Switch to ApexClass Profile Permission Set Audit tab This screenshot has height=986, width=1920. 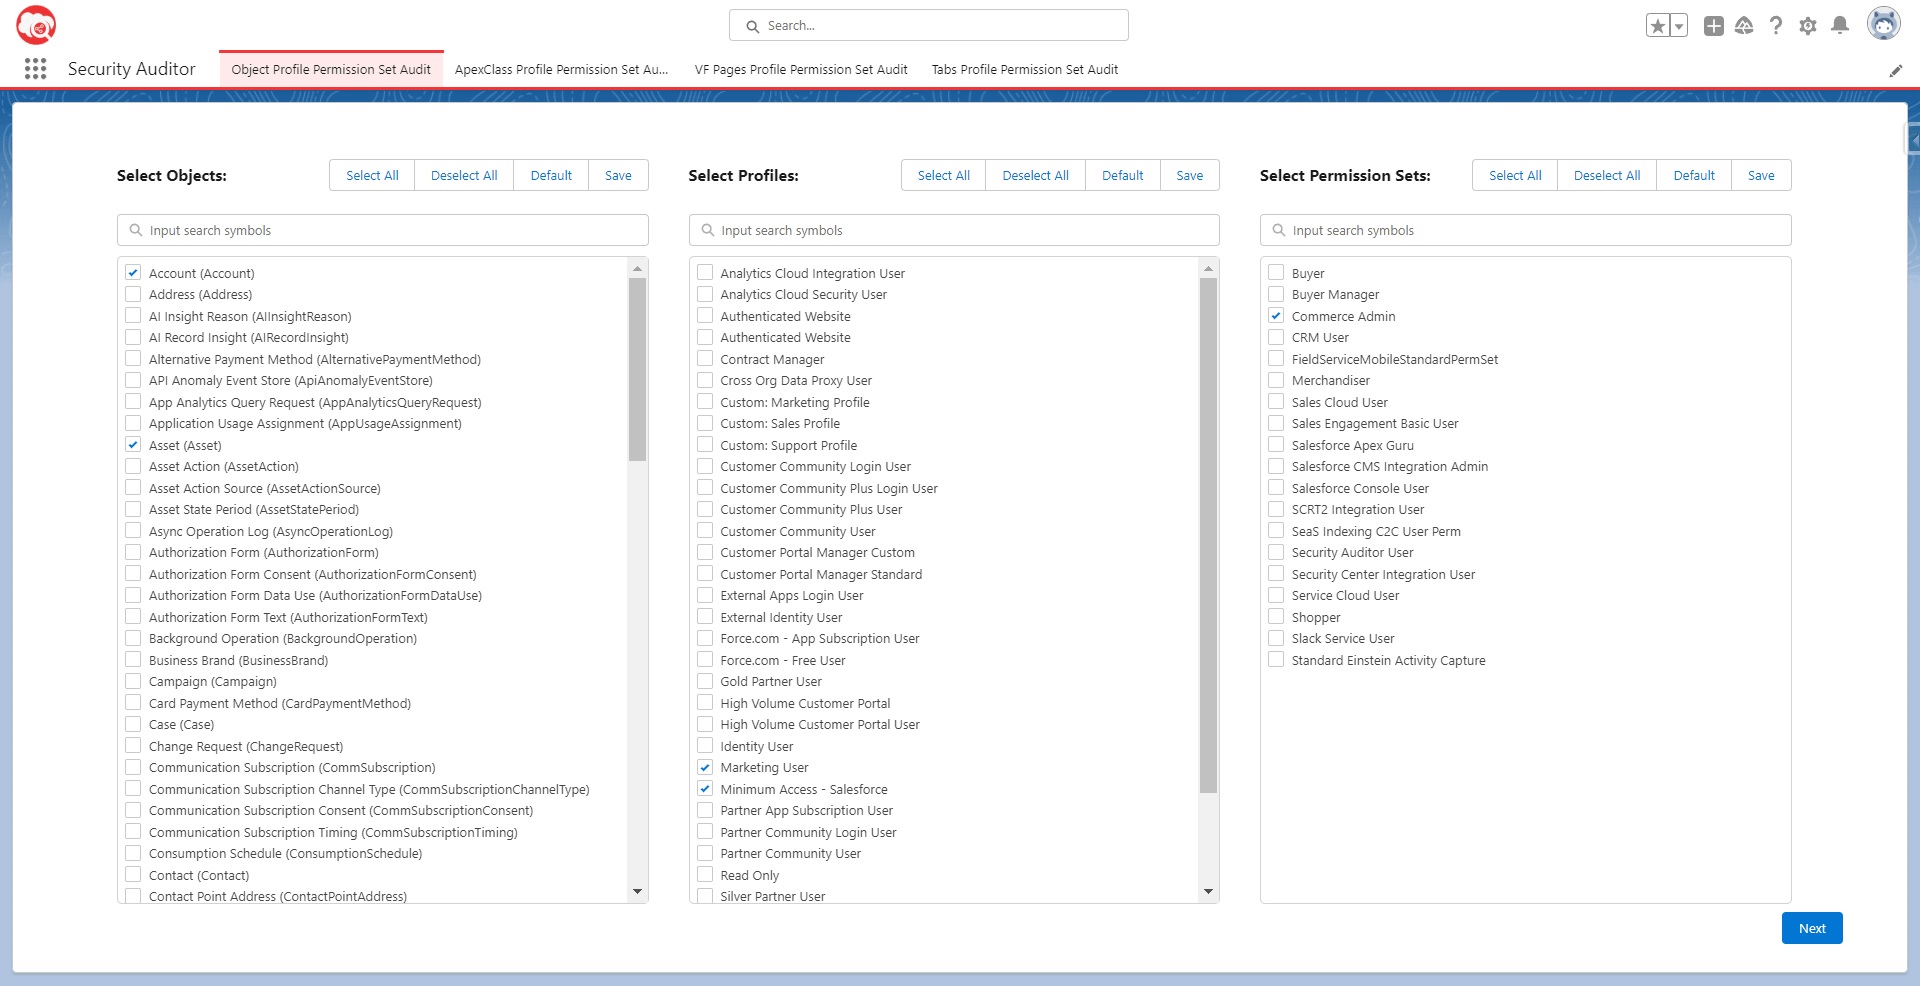[561, 69]
